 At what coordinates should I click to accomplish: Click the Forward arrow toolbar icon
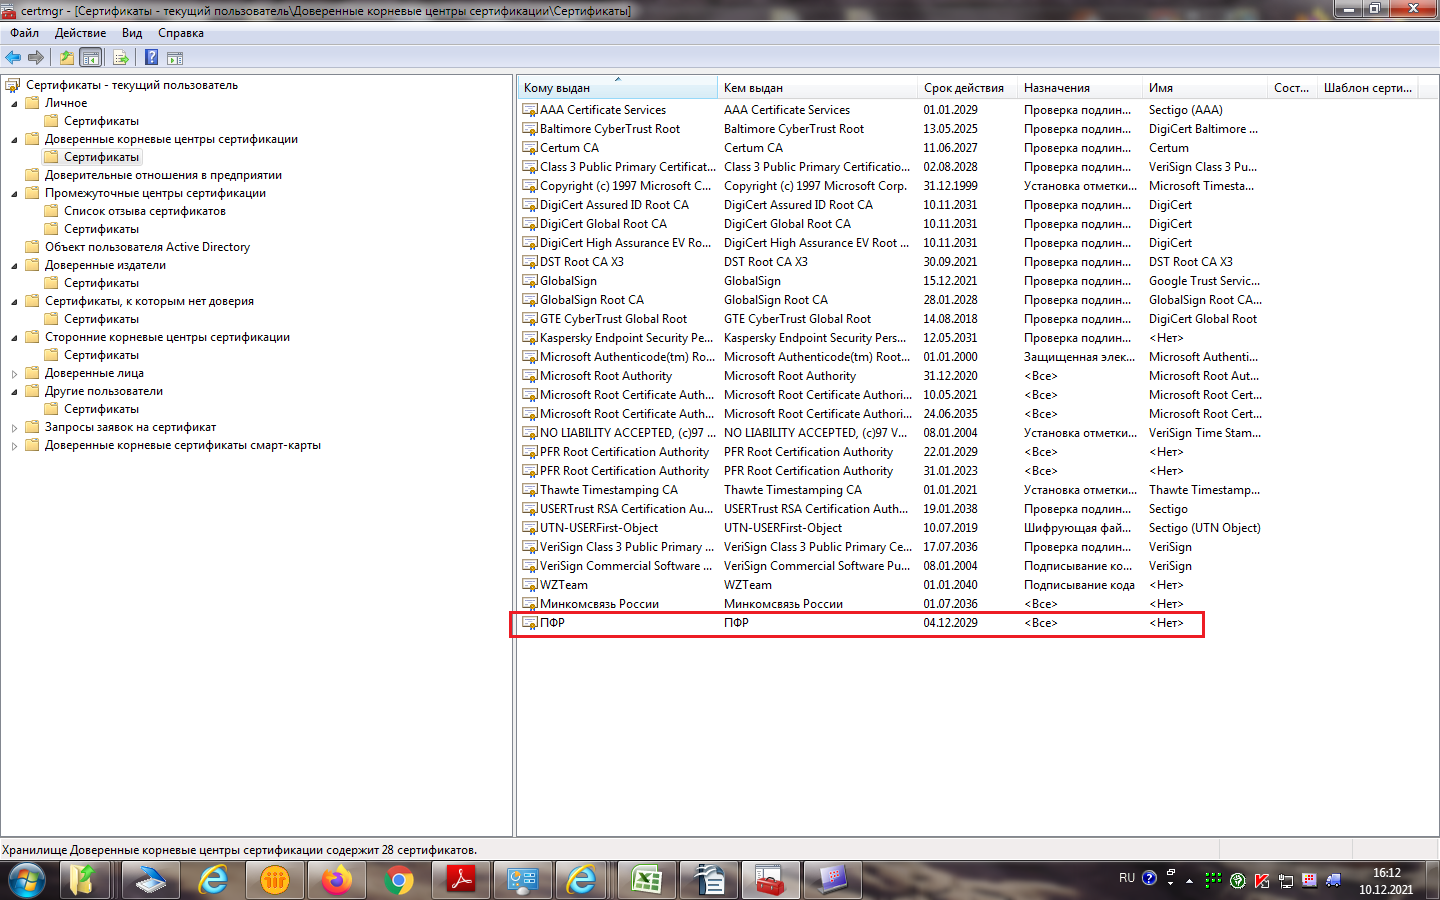[36, 58]
